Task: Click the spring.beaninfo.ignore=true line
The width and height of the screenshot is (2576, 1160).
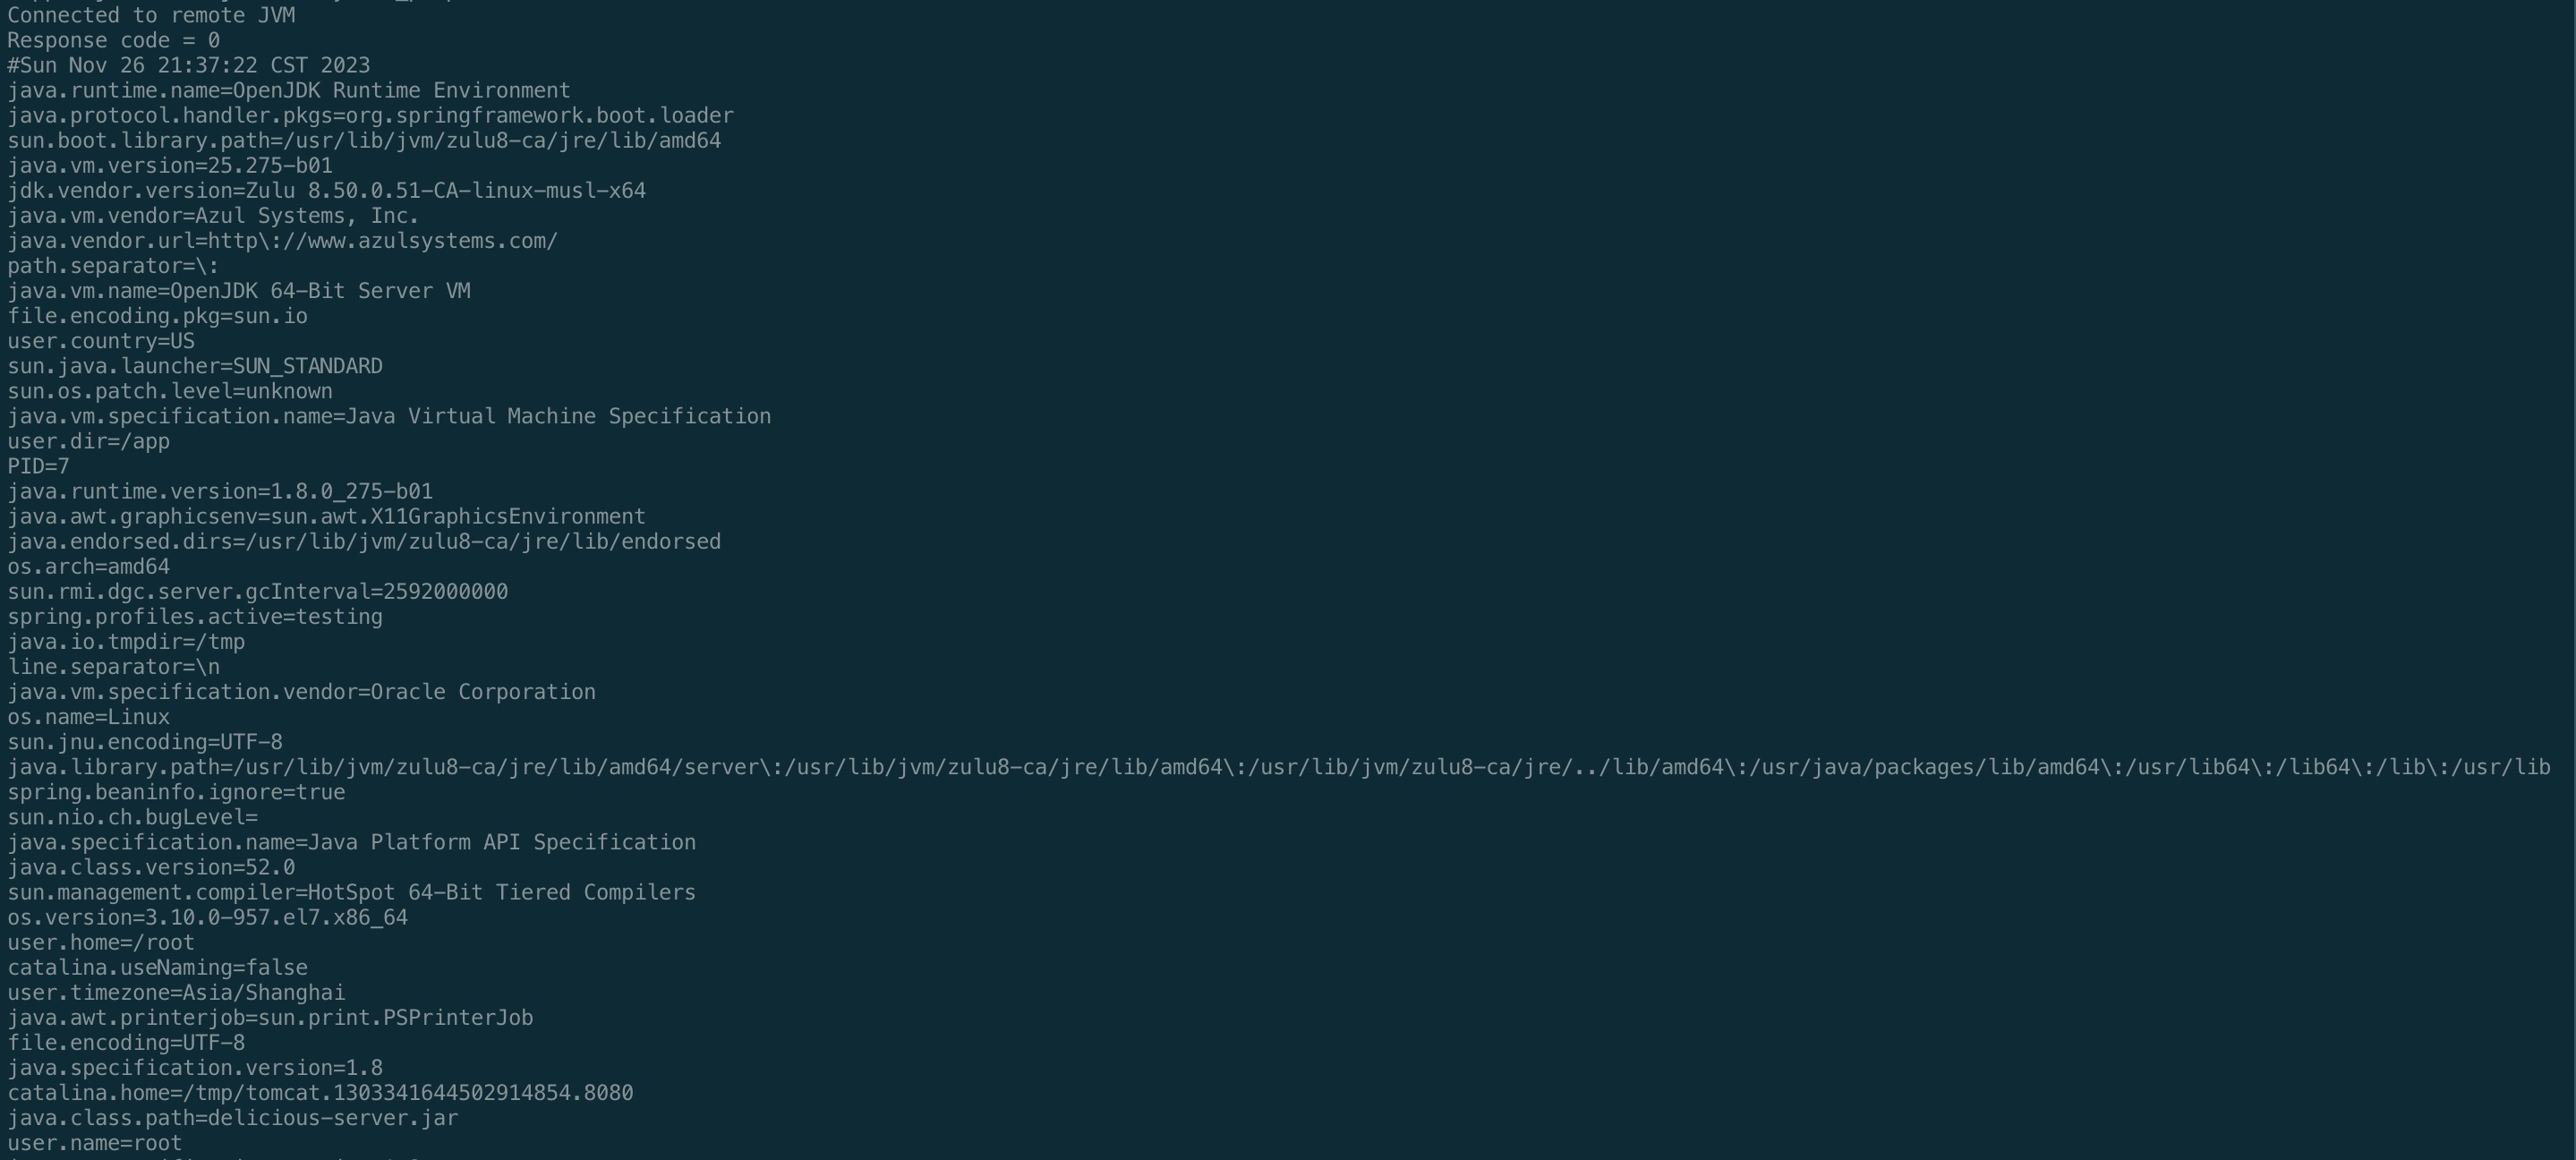Action: click(176, 792)
